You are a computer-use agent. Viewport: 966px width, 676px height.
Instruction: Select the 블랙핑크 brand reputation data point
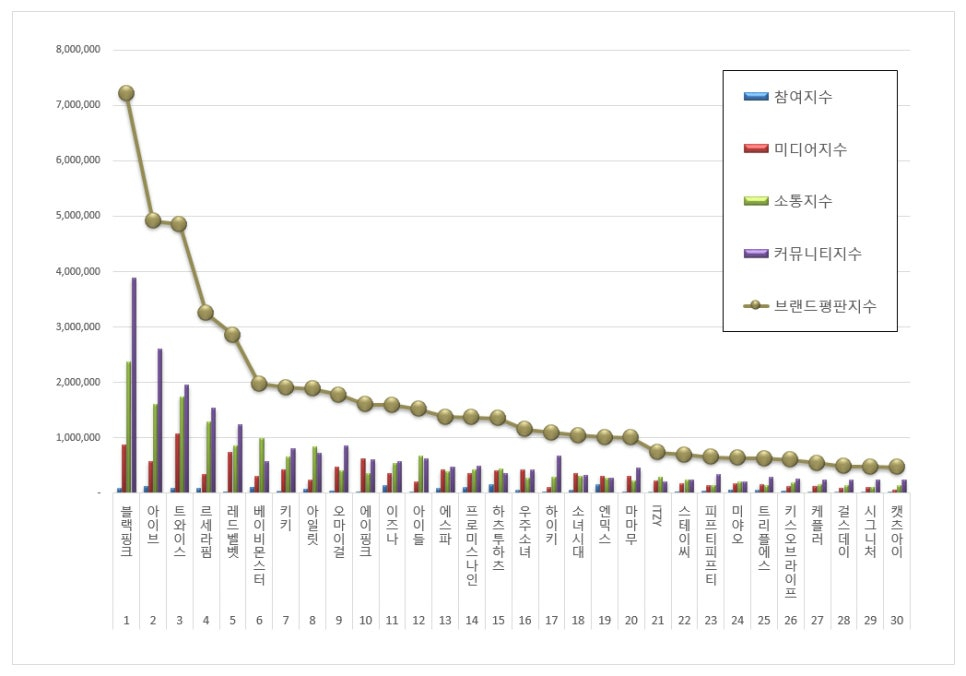(x=126, y=93)
